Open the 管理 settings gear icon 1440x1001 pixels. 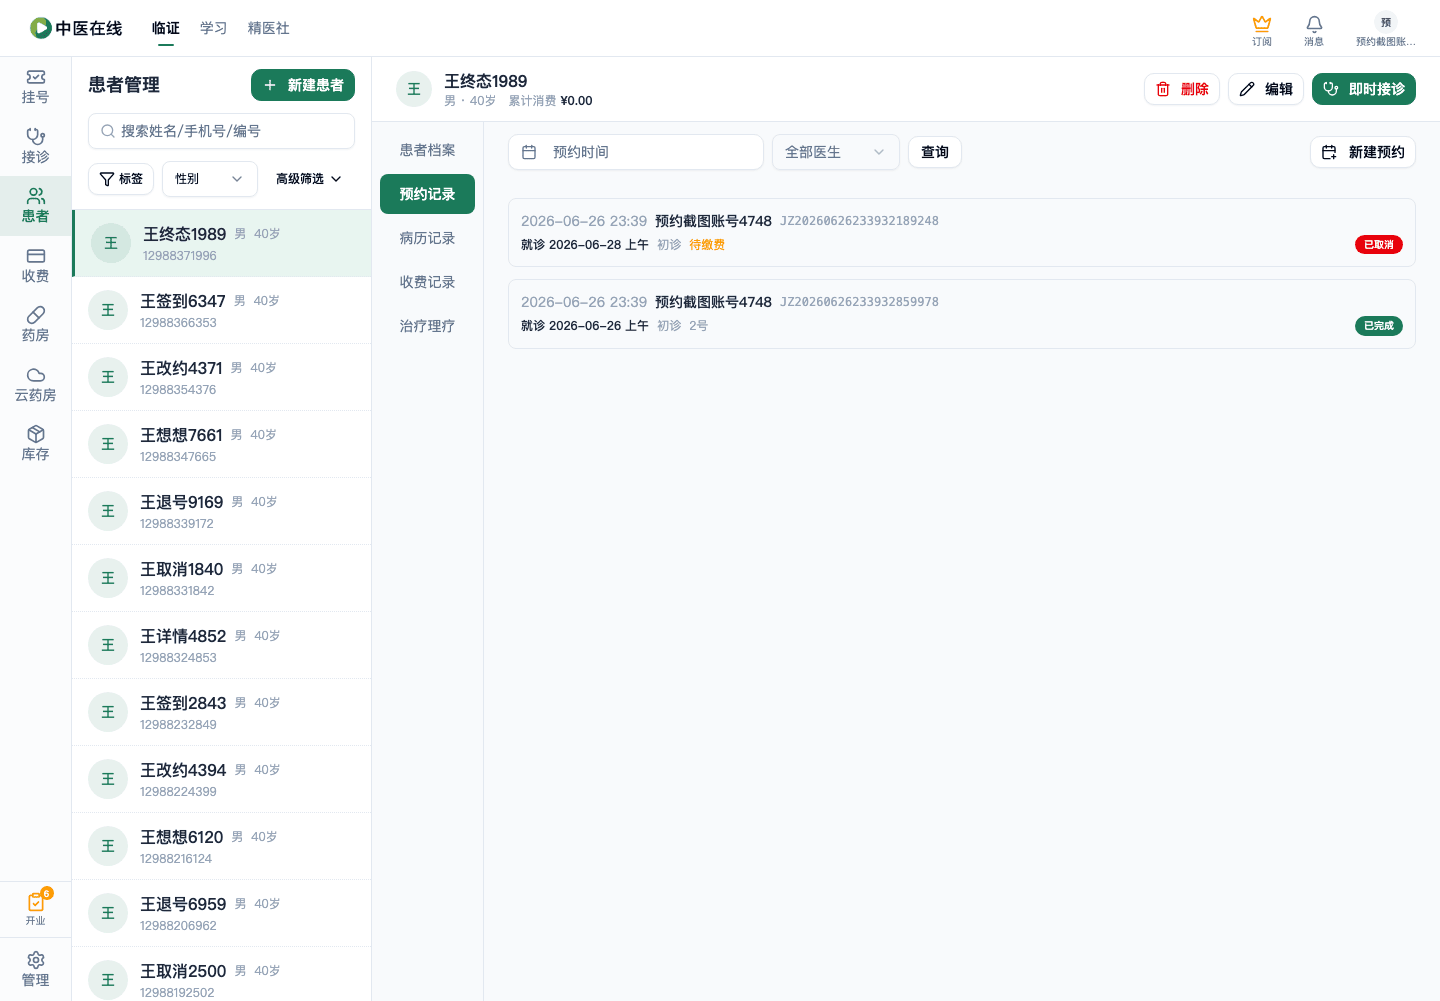click(35, 969)
